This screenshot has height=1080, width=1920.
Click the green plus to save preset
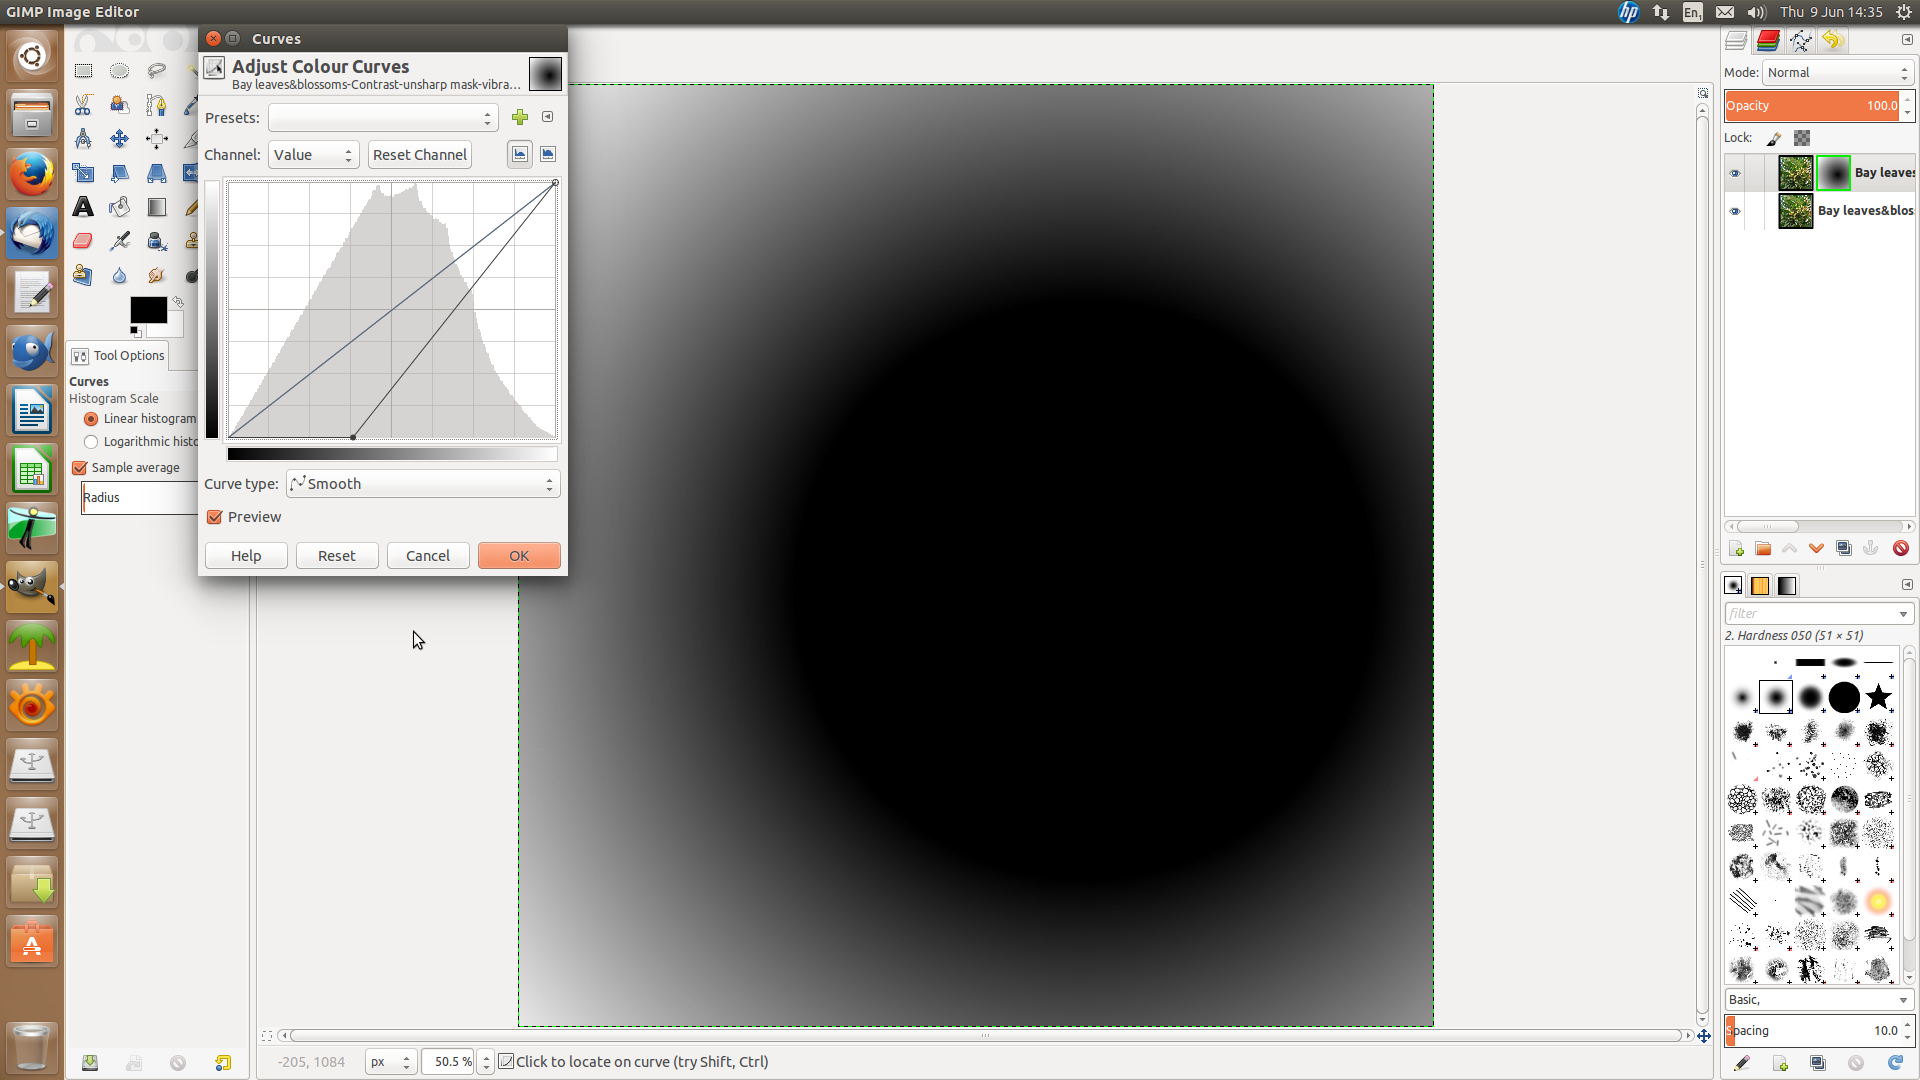[x=520, y=118]
